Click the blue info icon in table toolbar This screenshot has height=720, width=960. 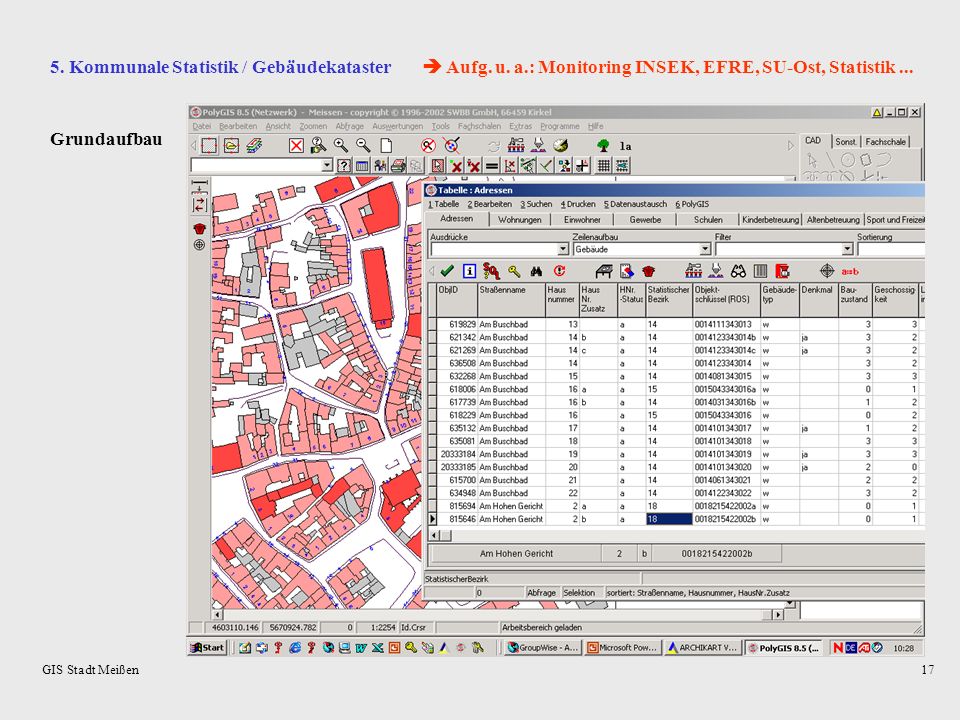tap(470, 271)
